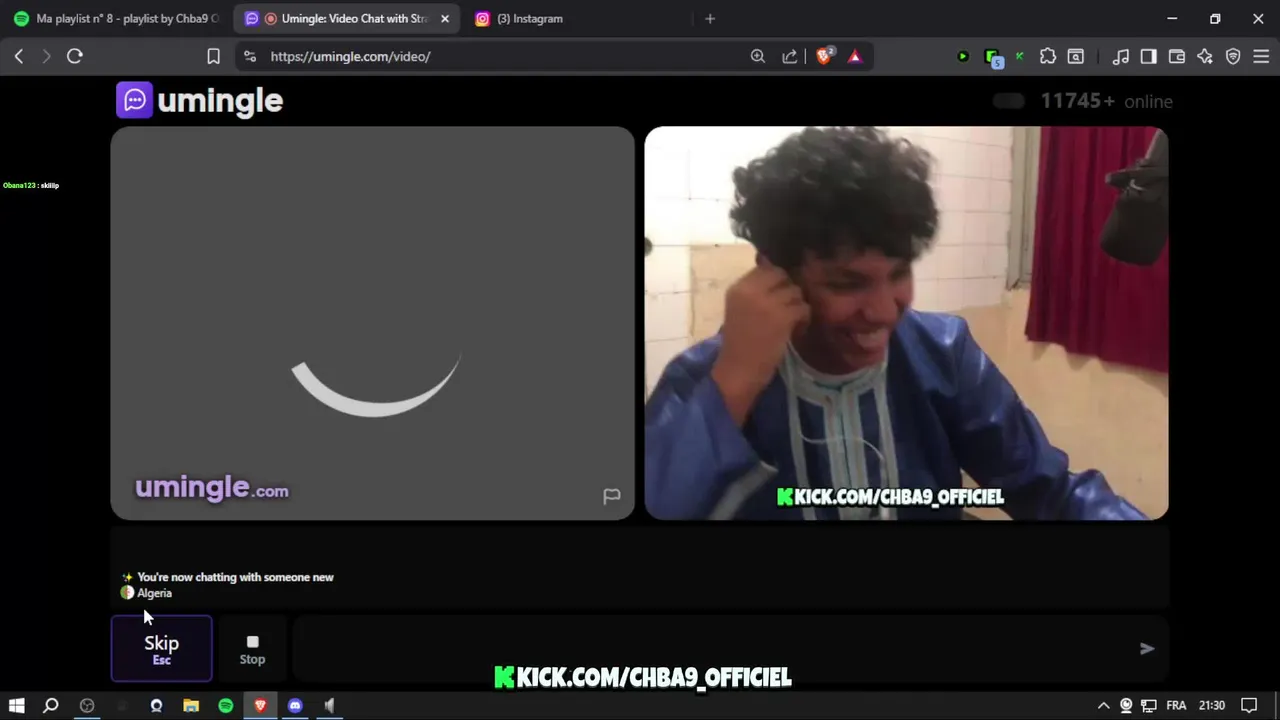Image resolution: width=1280 pixels, height=720 pixels.
Task: Click "You're now chatting with someone new" text
Action: click(x=235, y=577)
